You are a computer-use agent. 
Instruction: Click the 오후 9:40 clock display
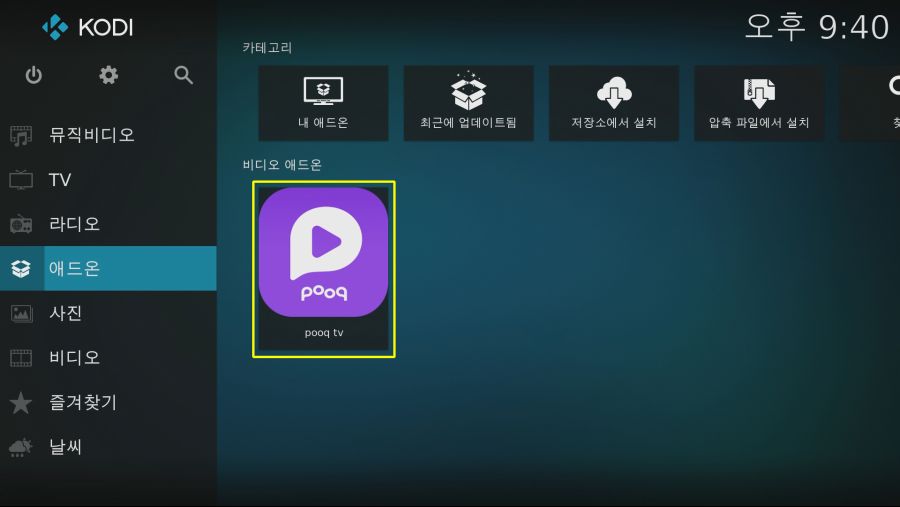(x=817, y=27)
